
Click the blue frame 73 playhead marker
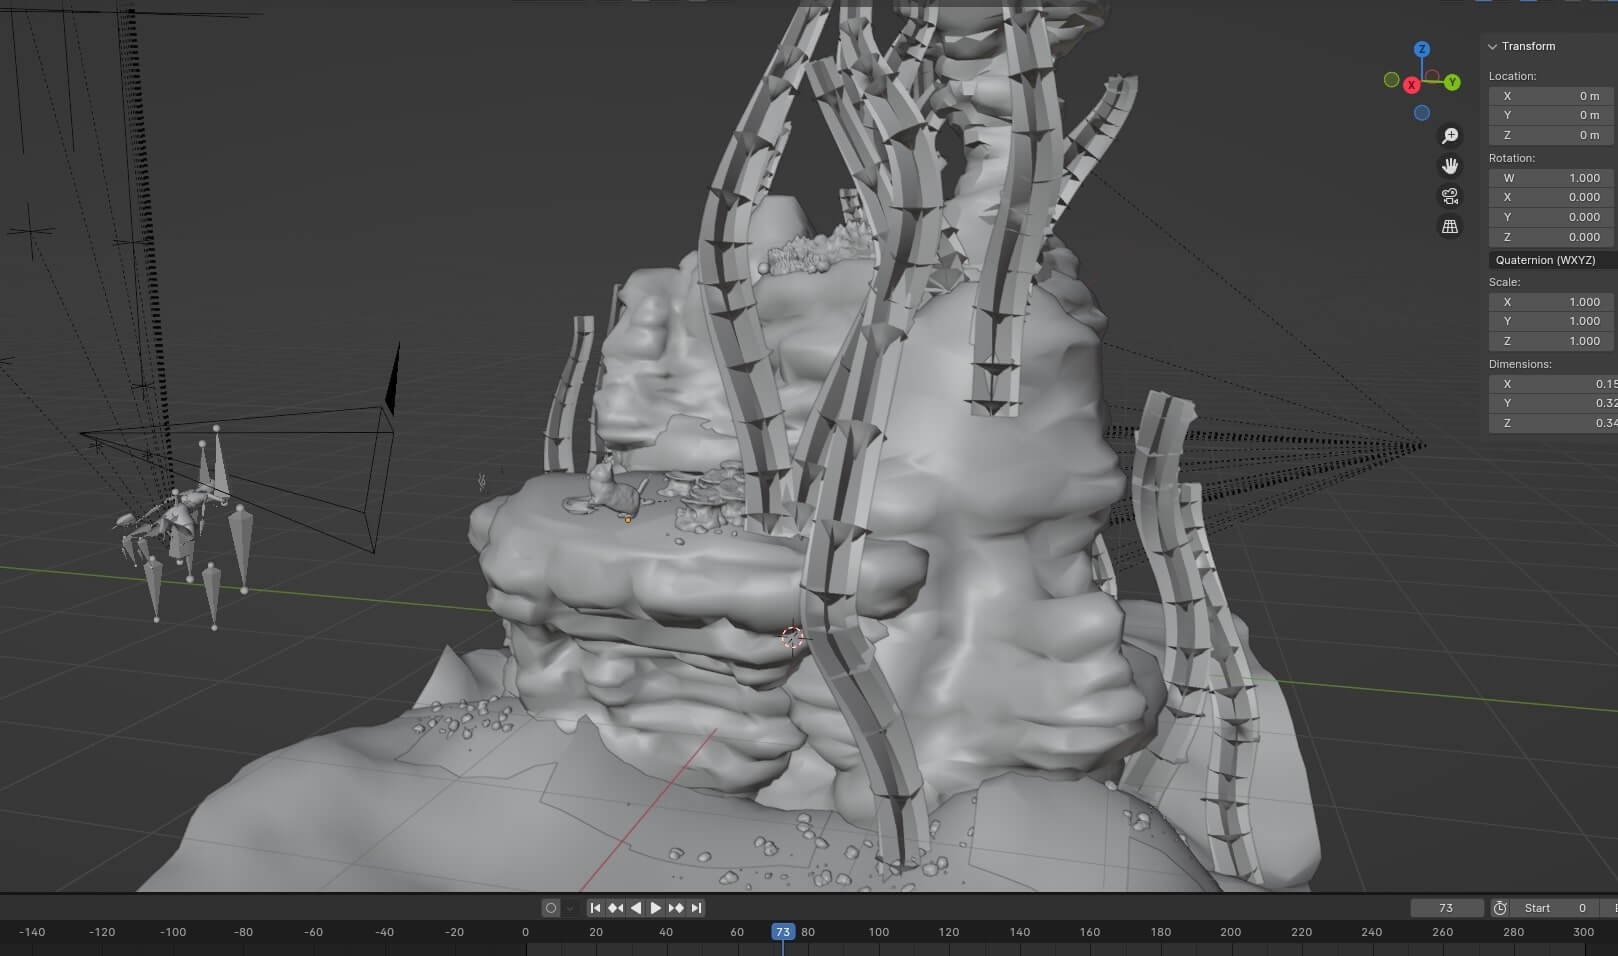pos(783,932)
